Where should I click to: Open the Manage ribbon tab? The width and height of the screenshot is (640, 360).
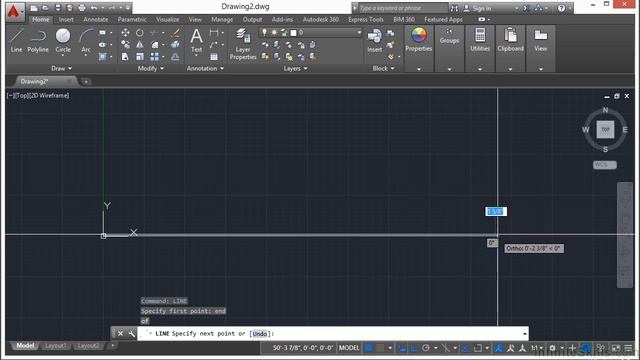(x=222, y=20)
